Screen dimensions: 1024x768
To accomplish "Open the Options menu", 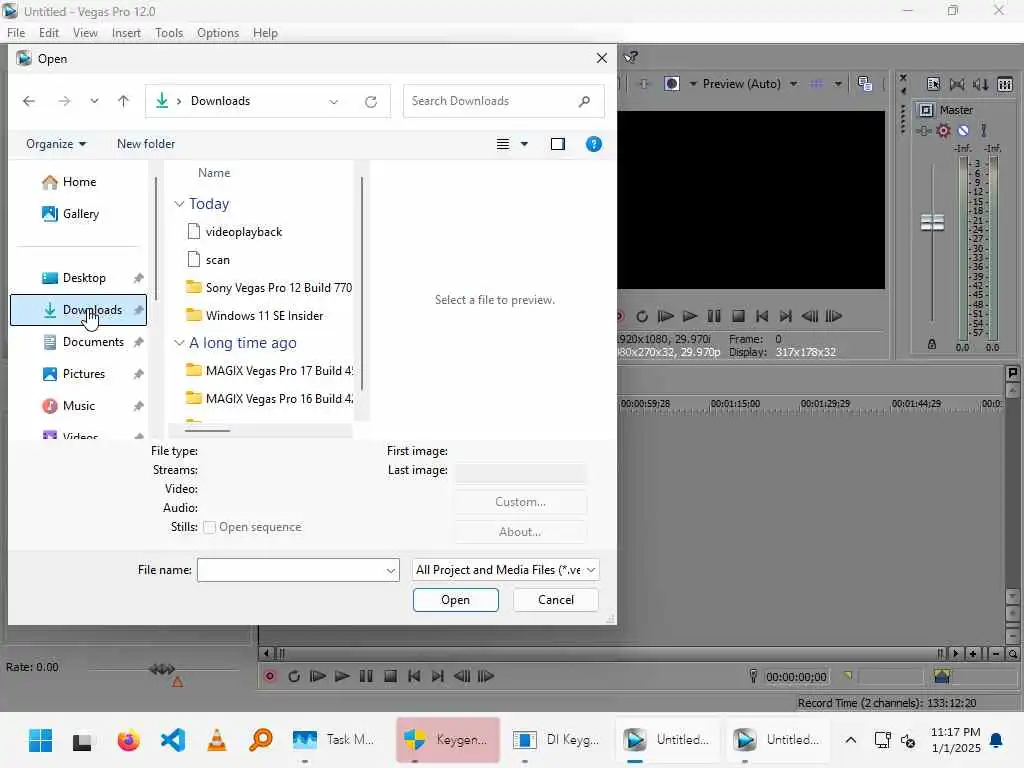I will [218, 33].
